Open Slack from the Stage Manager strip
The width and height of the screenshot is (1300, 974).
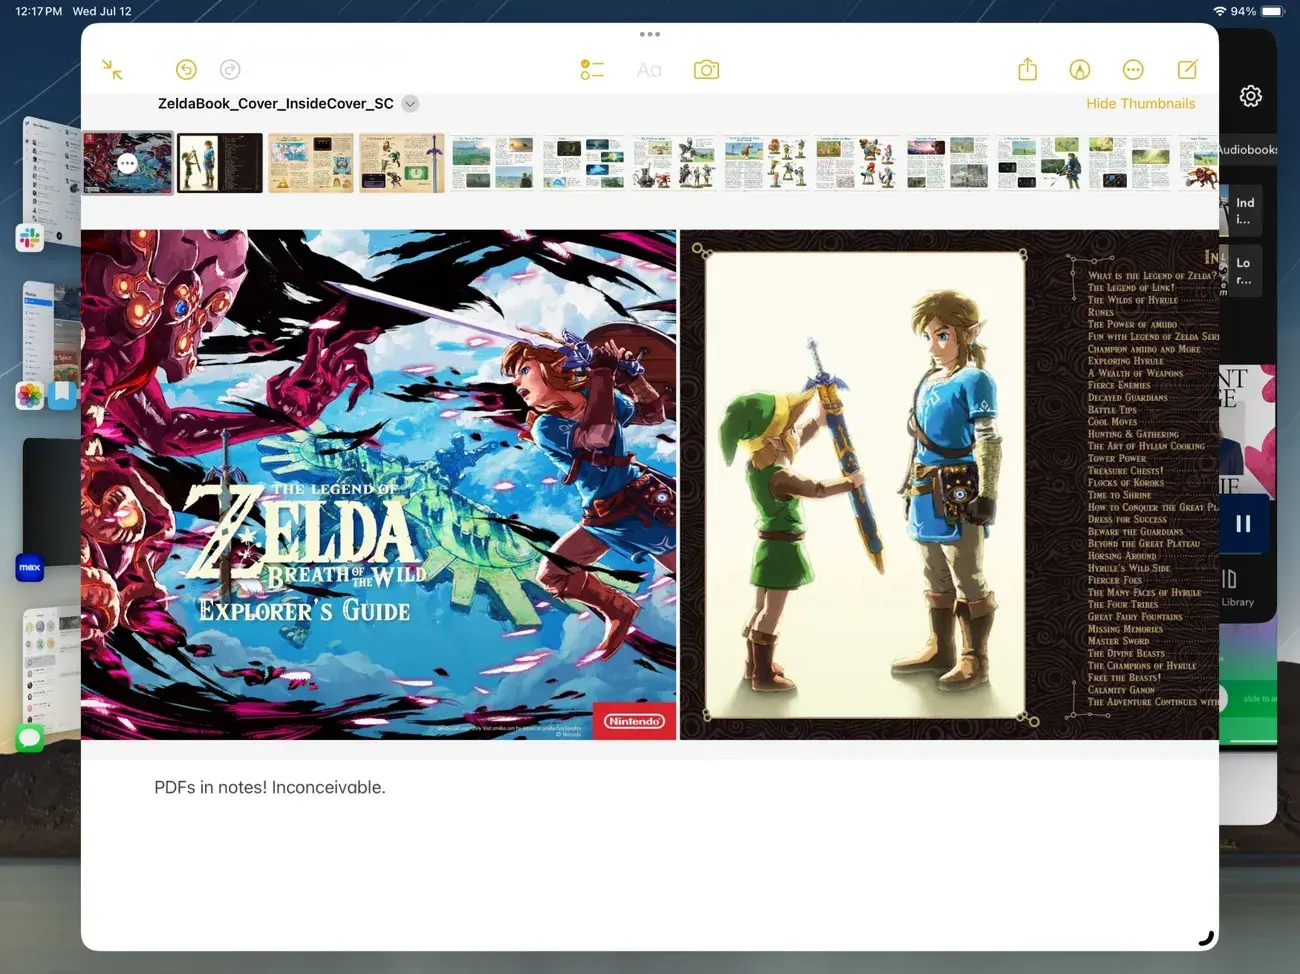[30, 238]
